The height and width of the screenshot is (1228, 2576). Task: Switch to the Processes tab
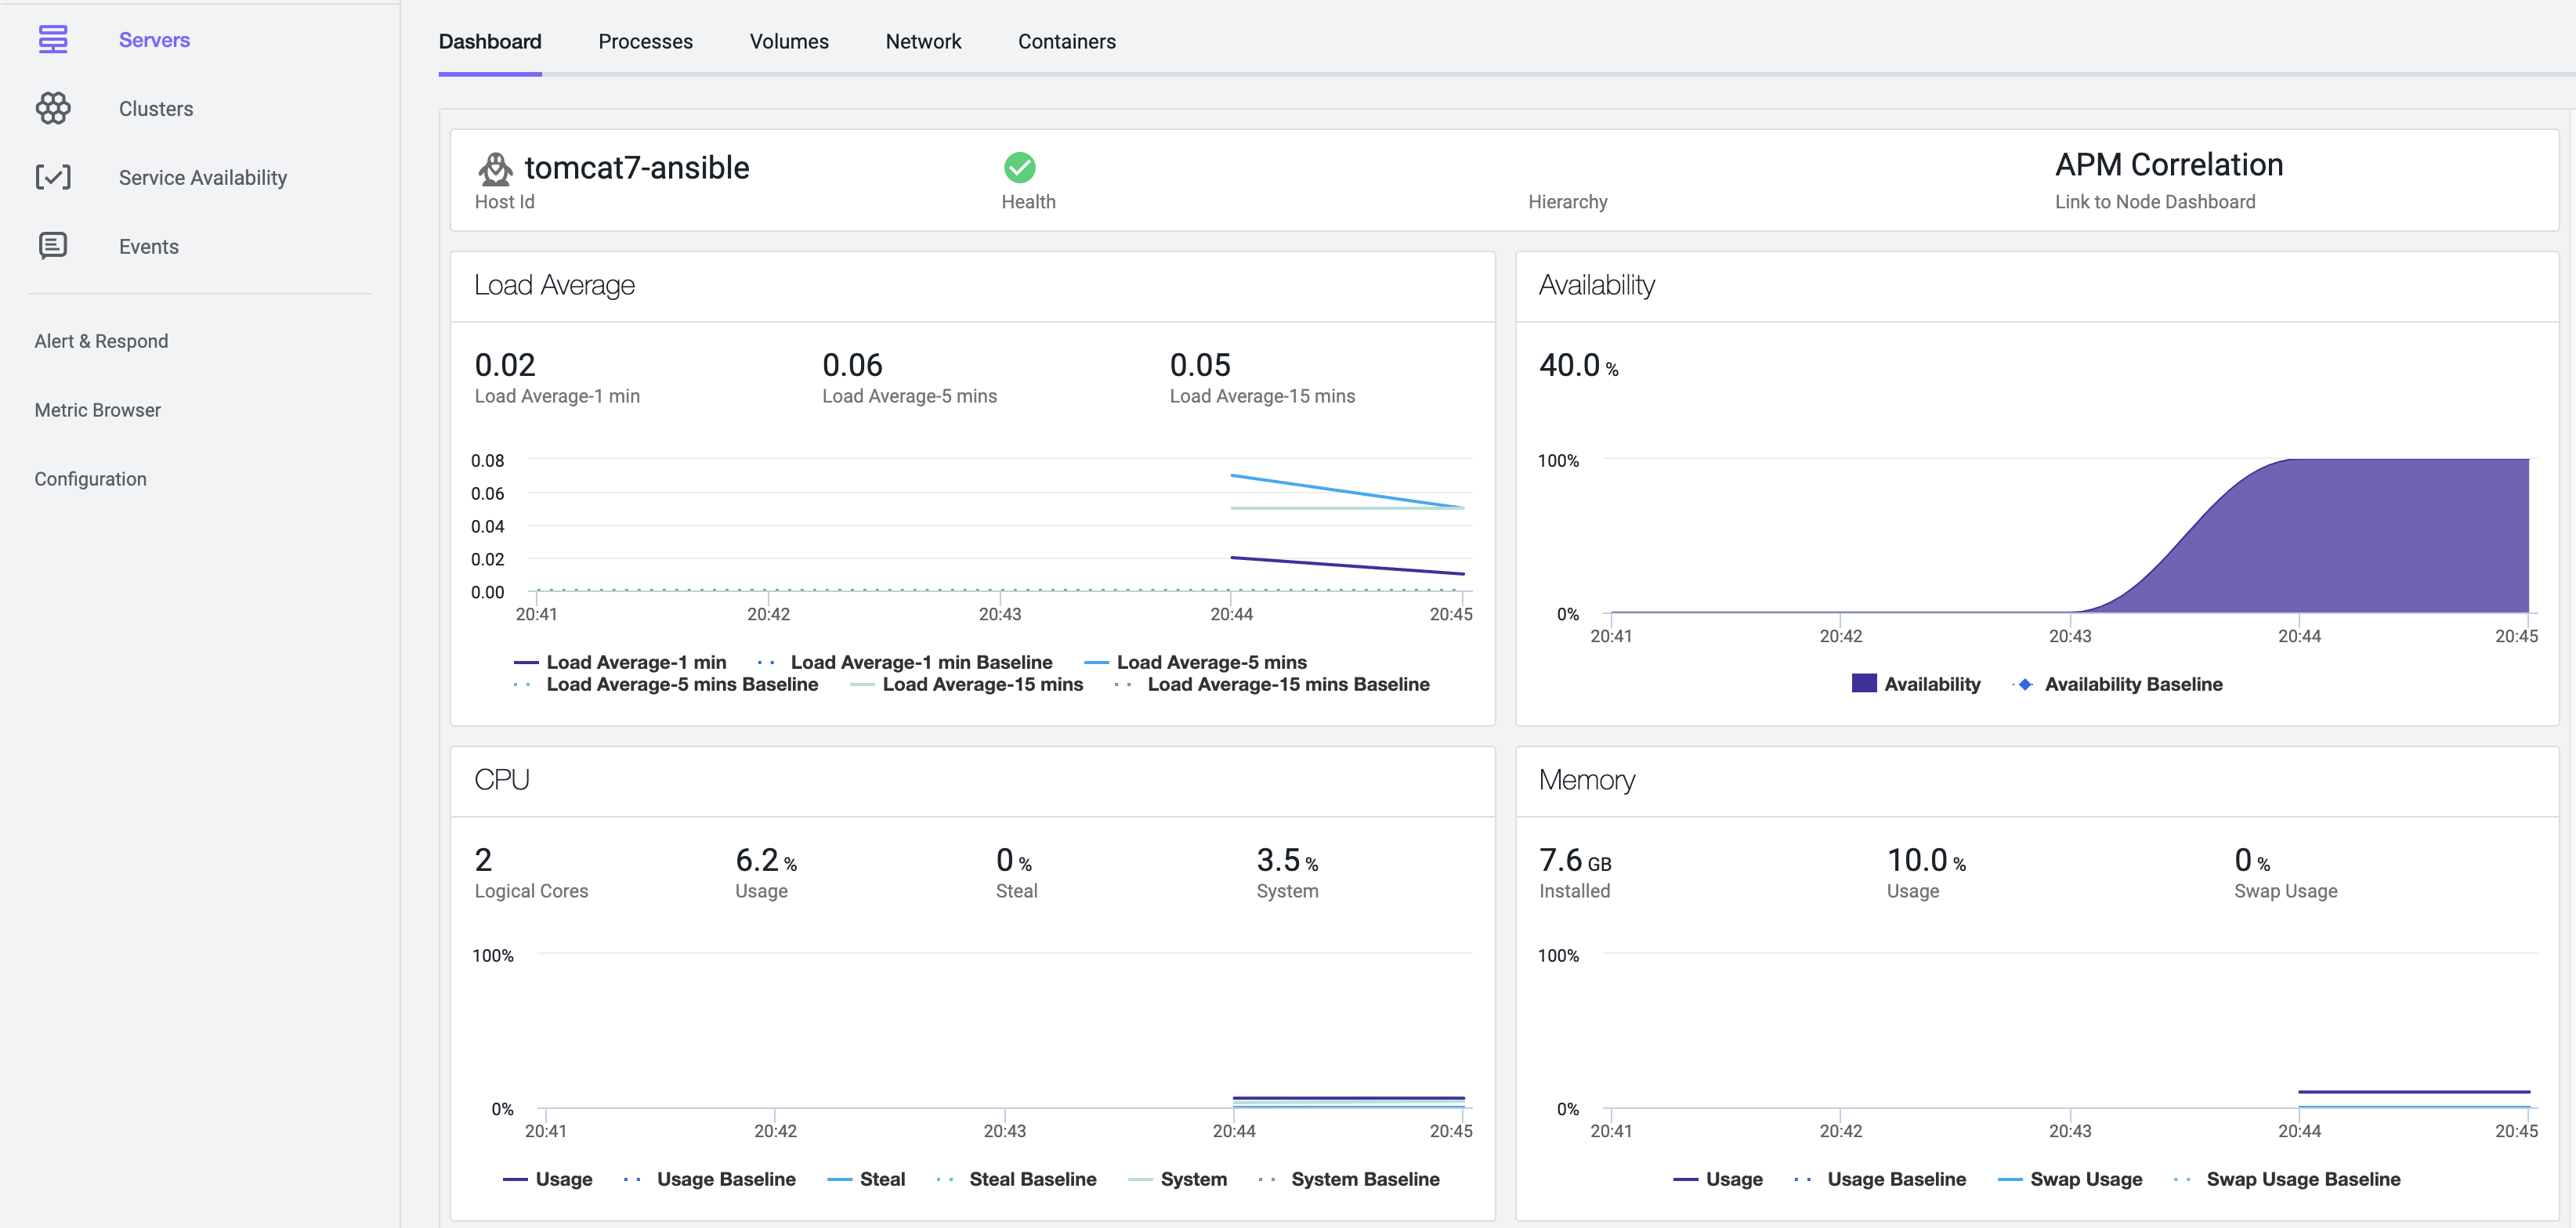click(645, 41)
